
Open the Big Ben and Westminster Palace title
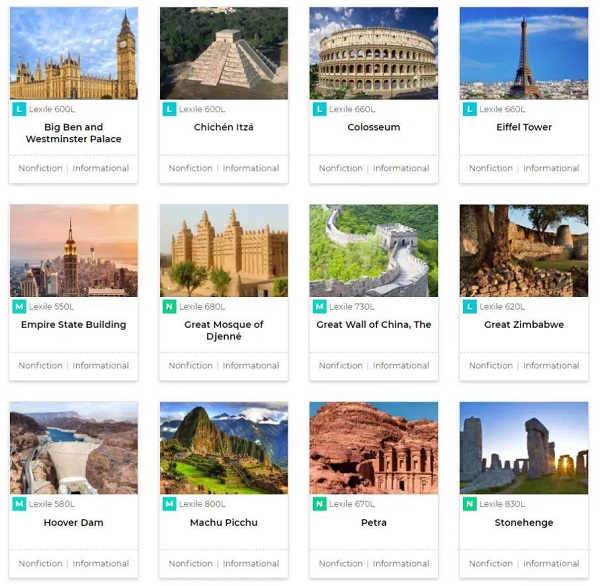[x=73, y=133]
